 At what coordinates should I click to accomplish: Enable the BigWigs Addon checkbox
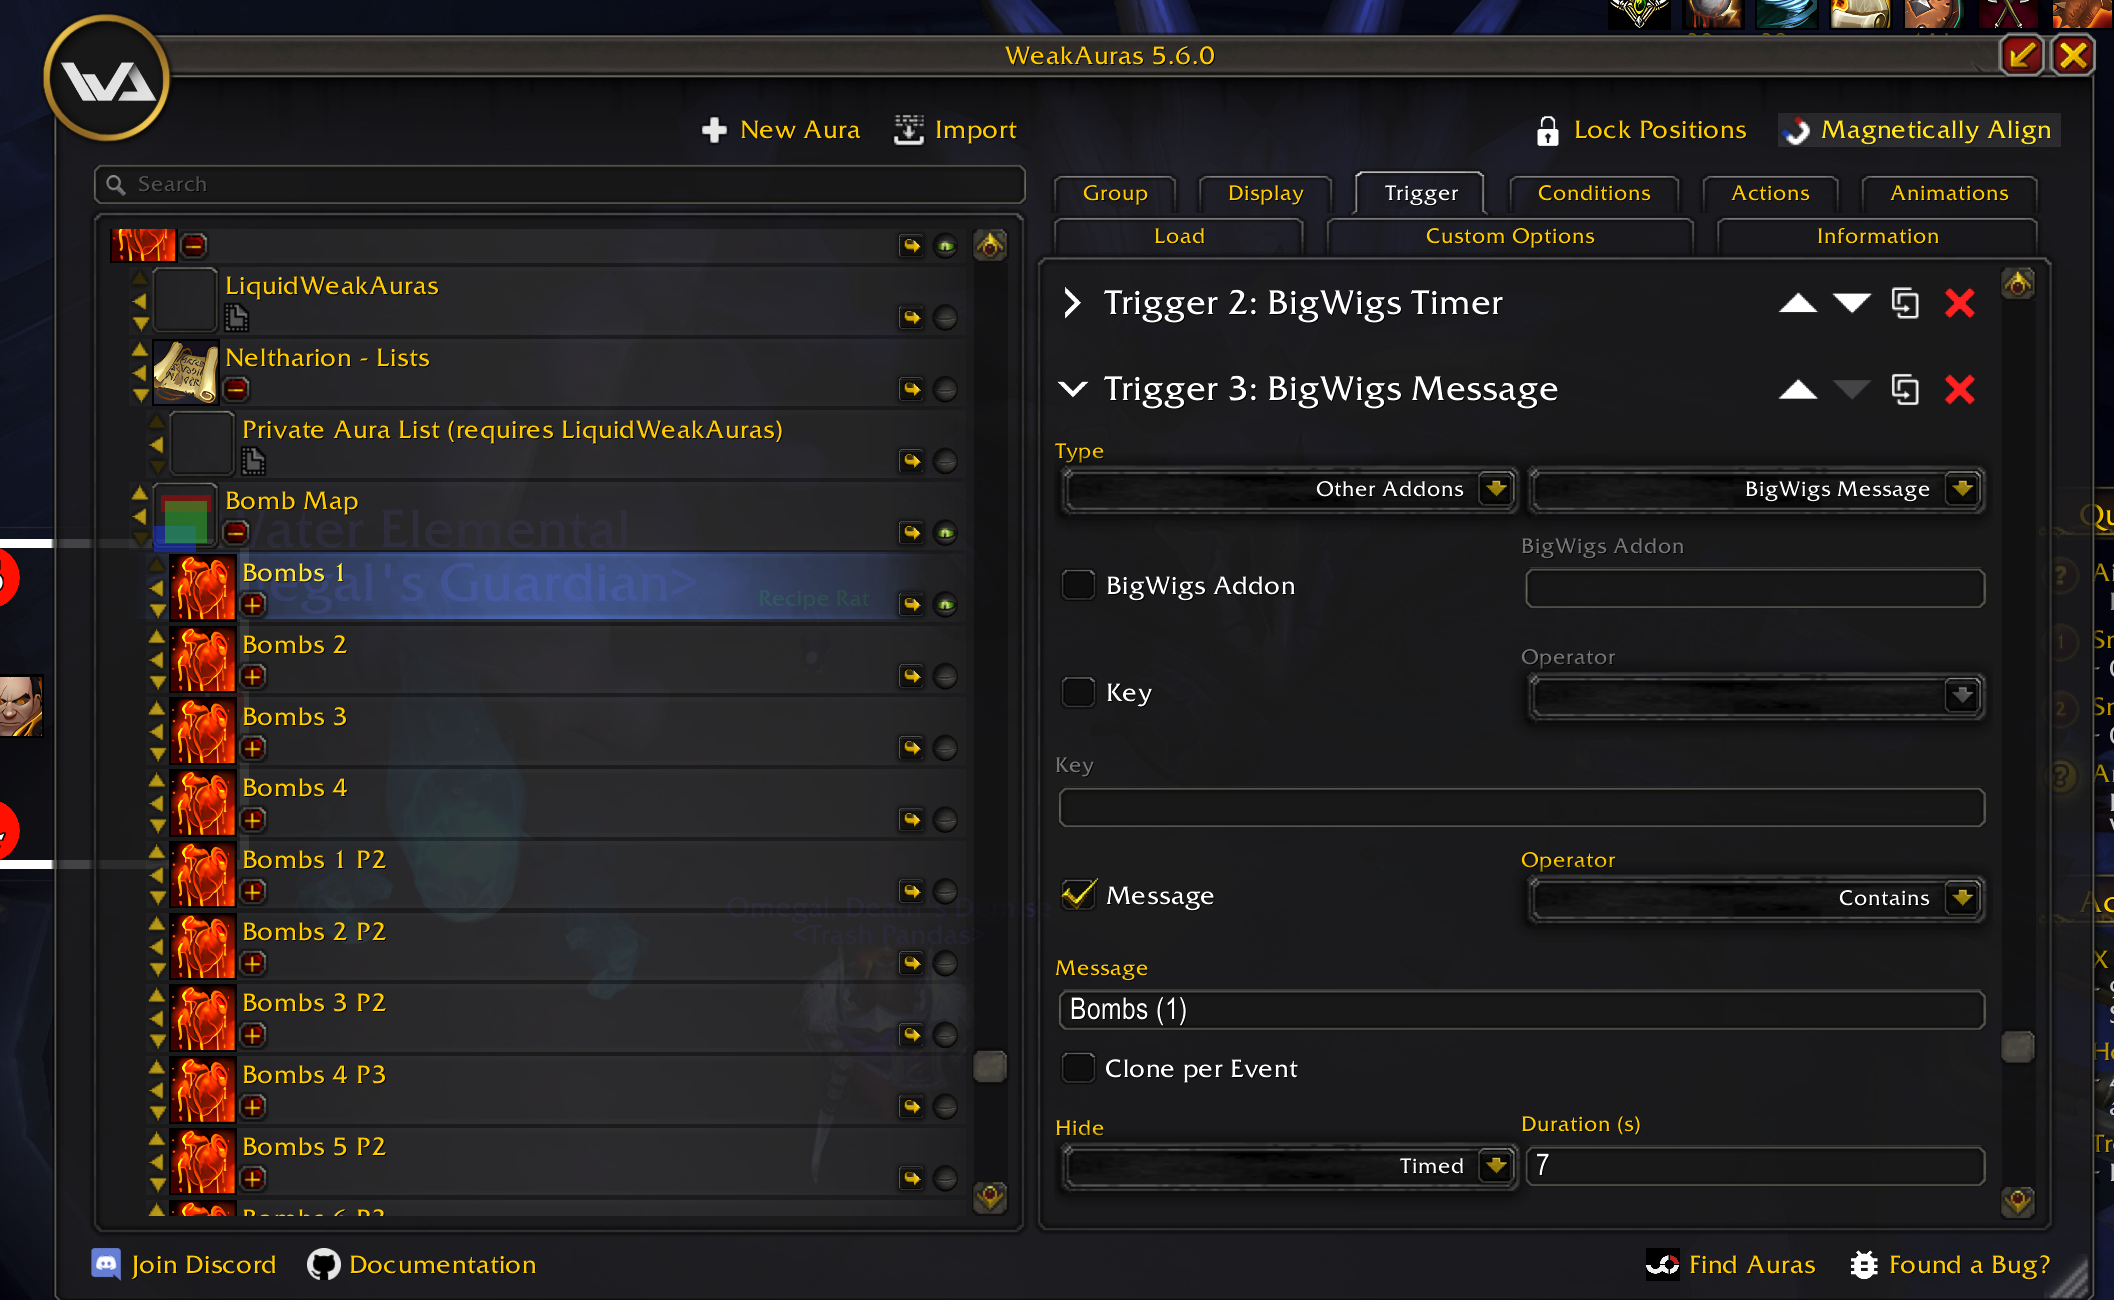pyautogui.click(x=1078, y=585)
